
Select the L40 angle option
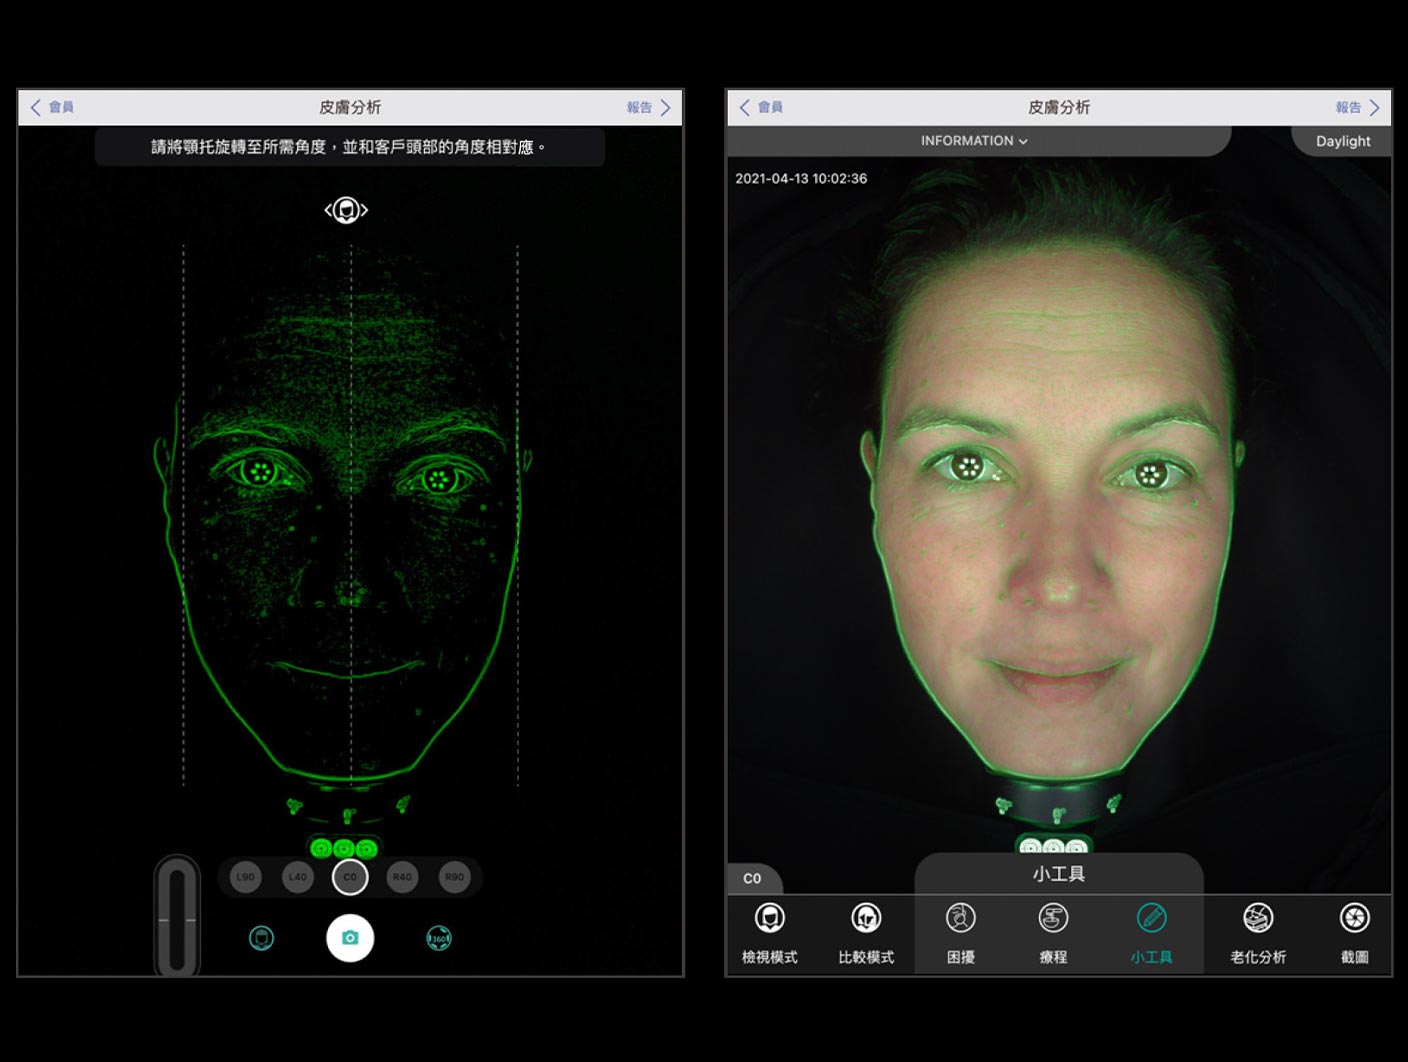[298, 877]
